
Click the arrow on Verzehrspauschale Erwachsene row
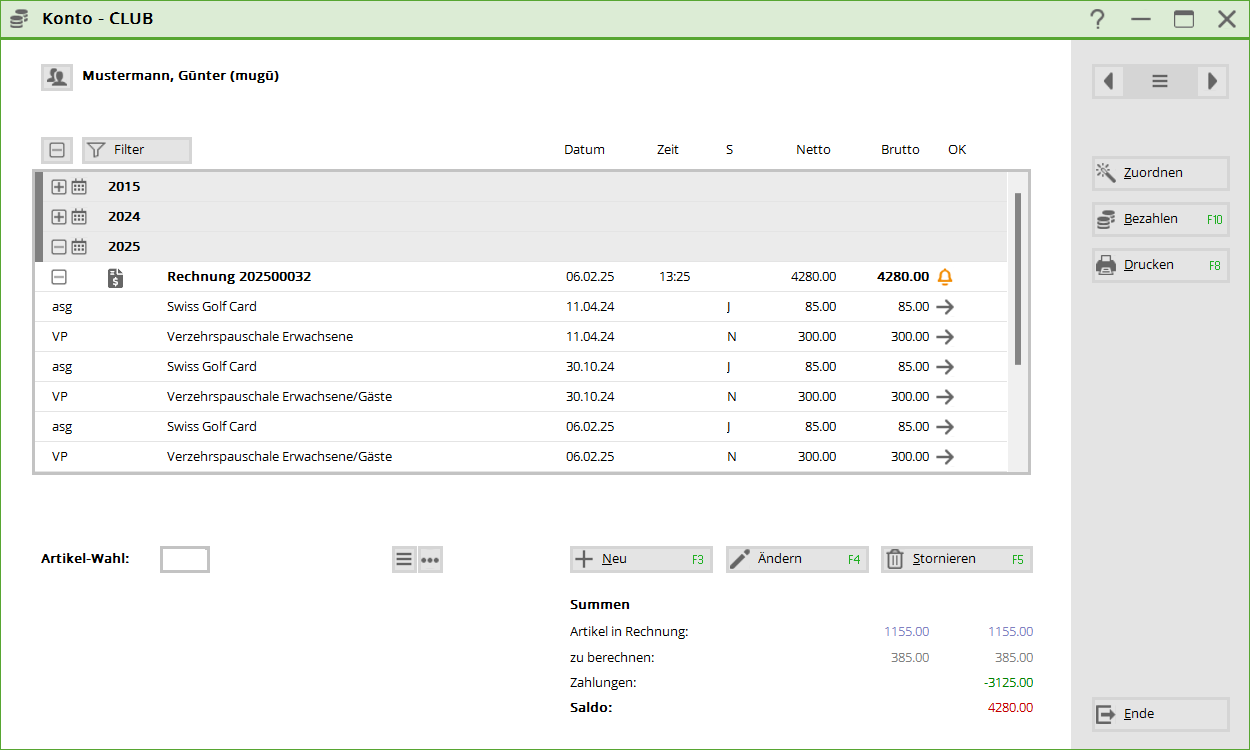coord(945,337)
